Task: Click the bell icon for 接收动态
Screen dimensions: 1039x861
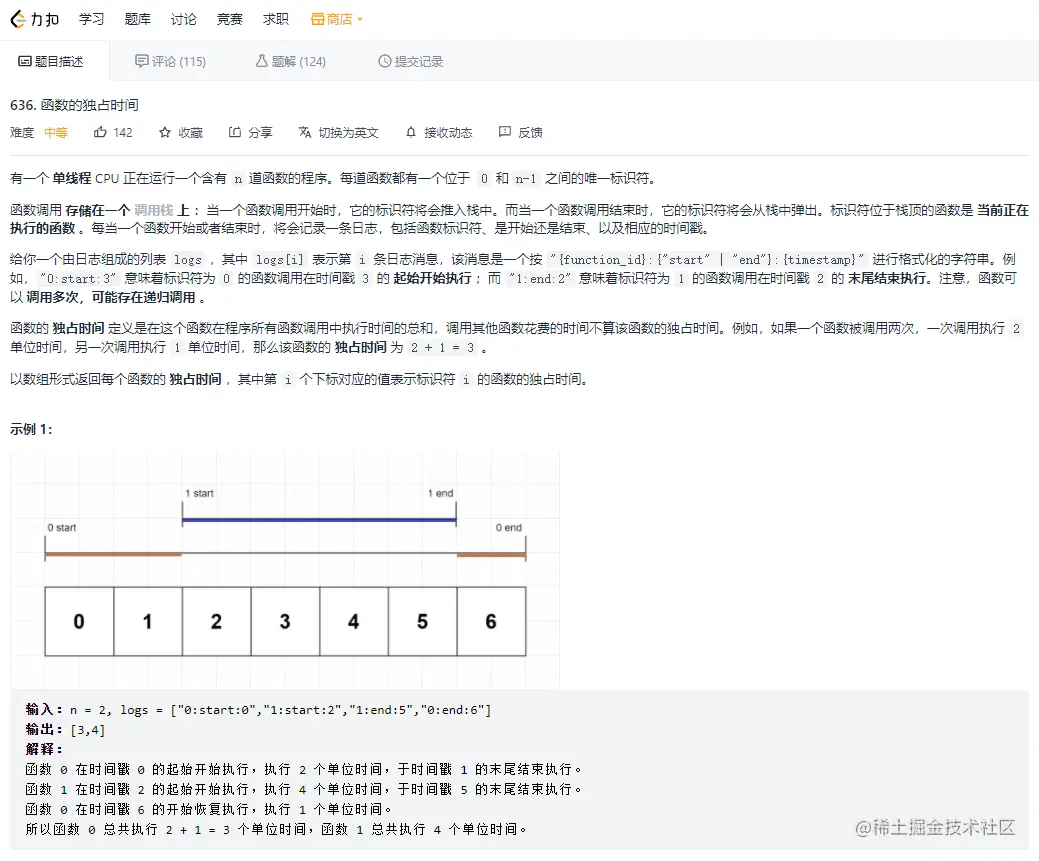Action: click(411, 132)
